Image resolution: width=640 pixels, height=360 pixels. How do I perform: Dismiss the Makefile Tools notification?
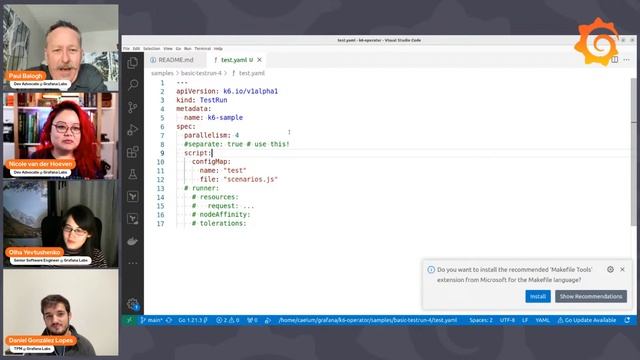click(622, 269)
